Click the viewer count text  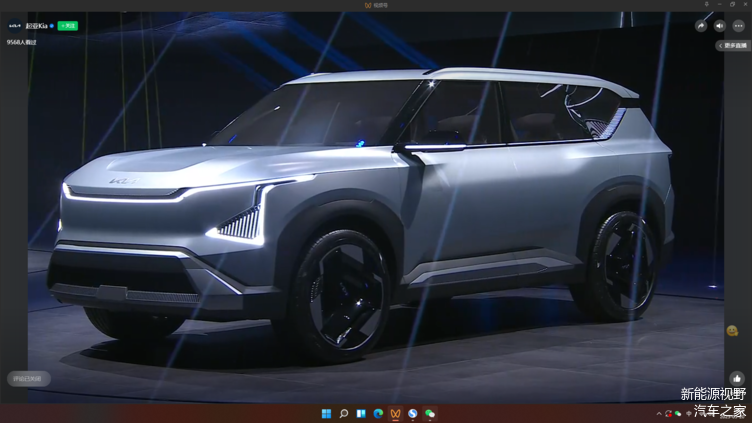22,42
